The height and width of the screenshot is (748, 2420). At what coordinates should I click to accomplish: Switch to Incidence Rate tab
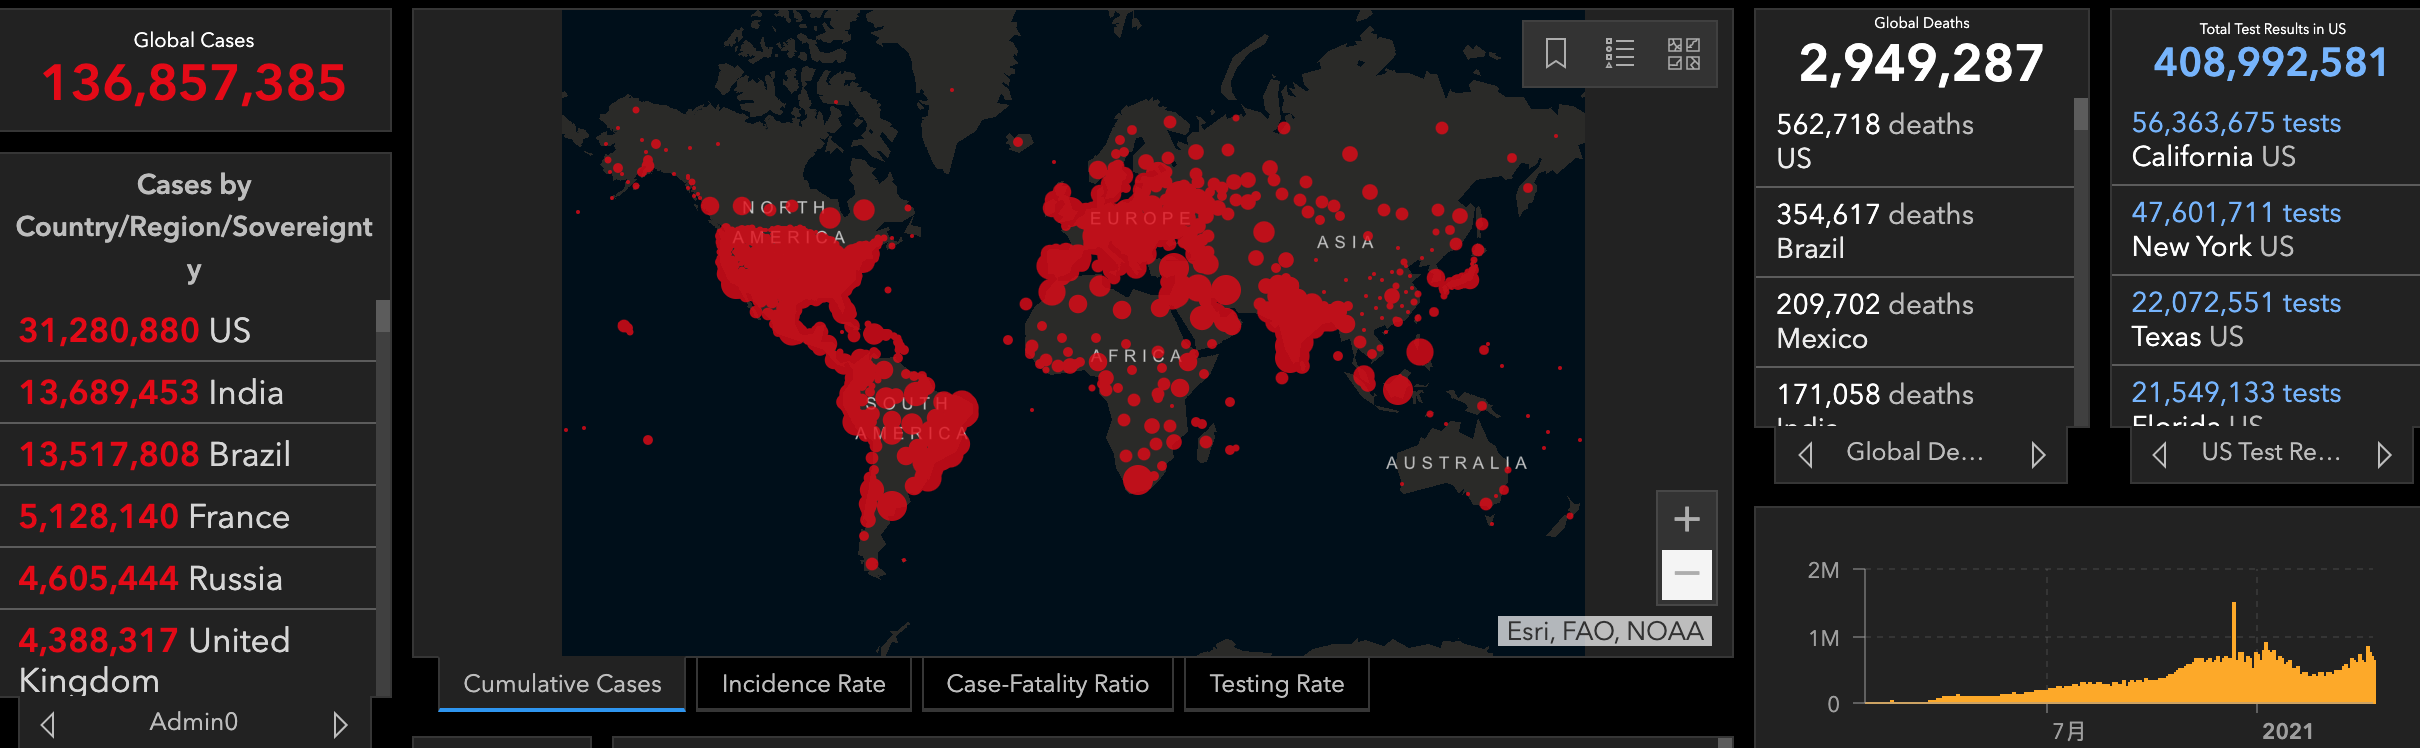803,684
